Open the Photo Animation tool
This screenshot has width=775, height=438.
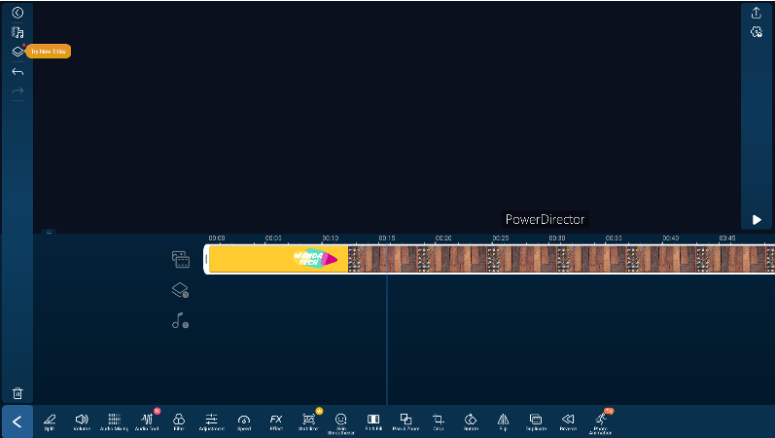[x=601, y=424]
